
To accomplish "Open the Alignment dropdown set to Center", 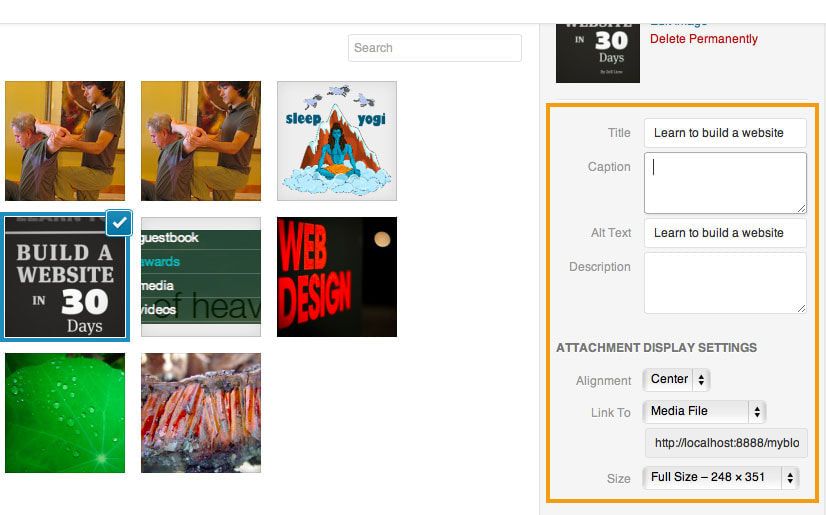I will click(677, 380).
